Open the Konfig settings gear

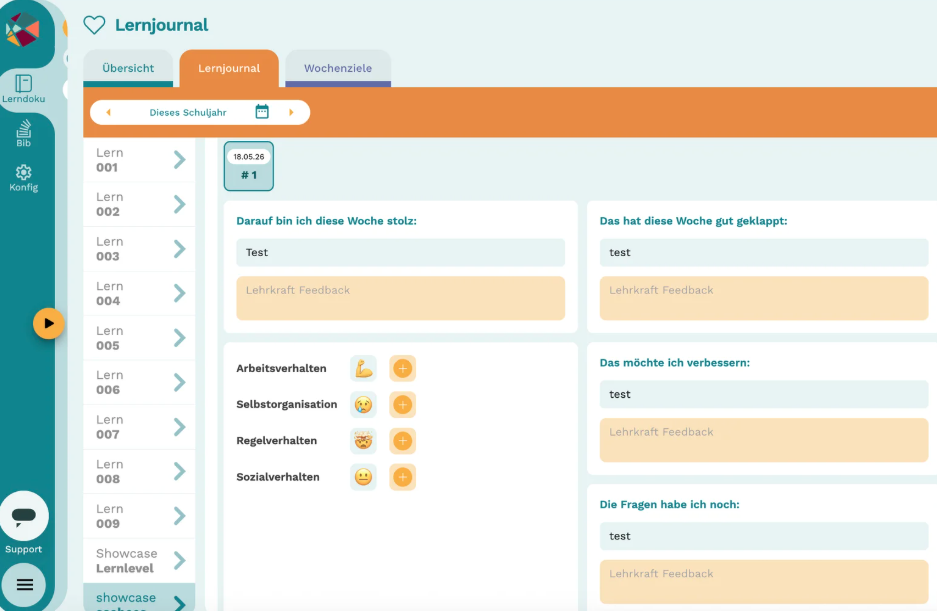pos(23,178)
